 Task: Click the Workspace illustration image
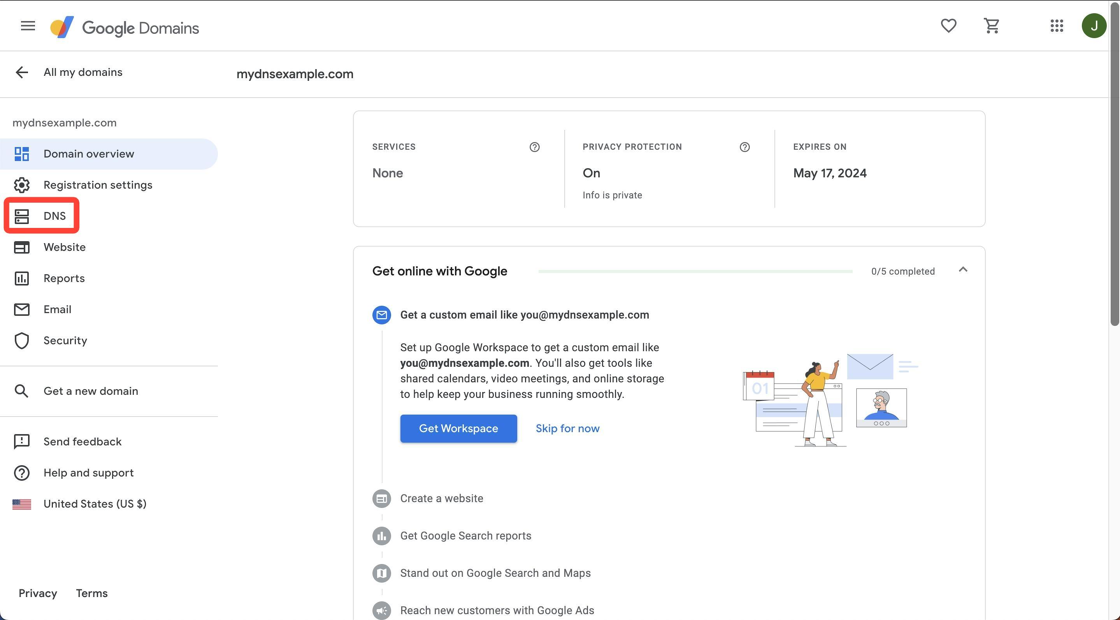coord(831,400)
